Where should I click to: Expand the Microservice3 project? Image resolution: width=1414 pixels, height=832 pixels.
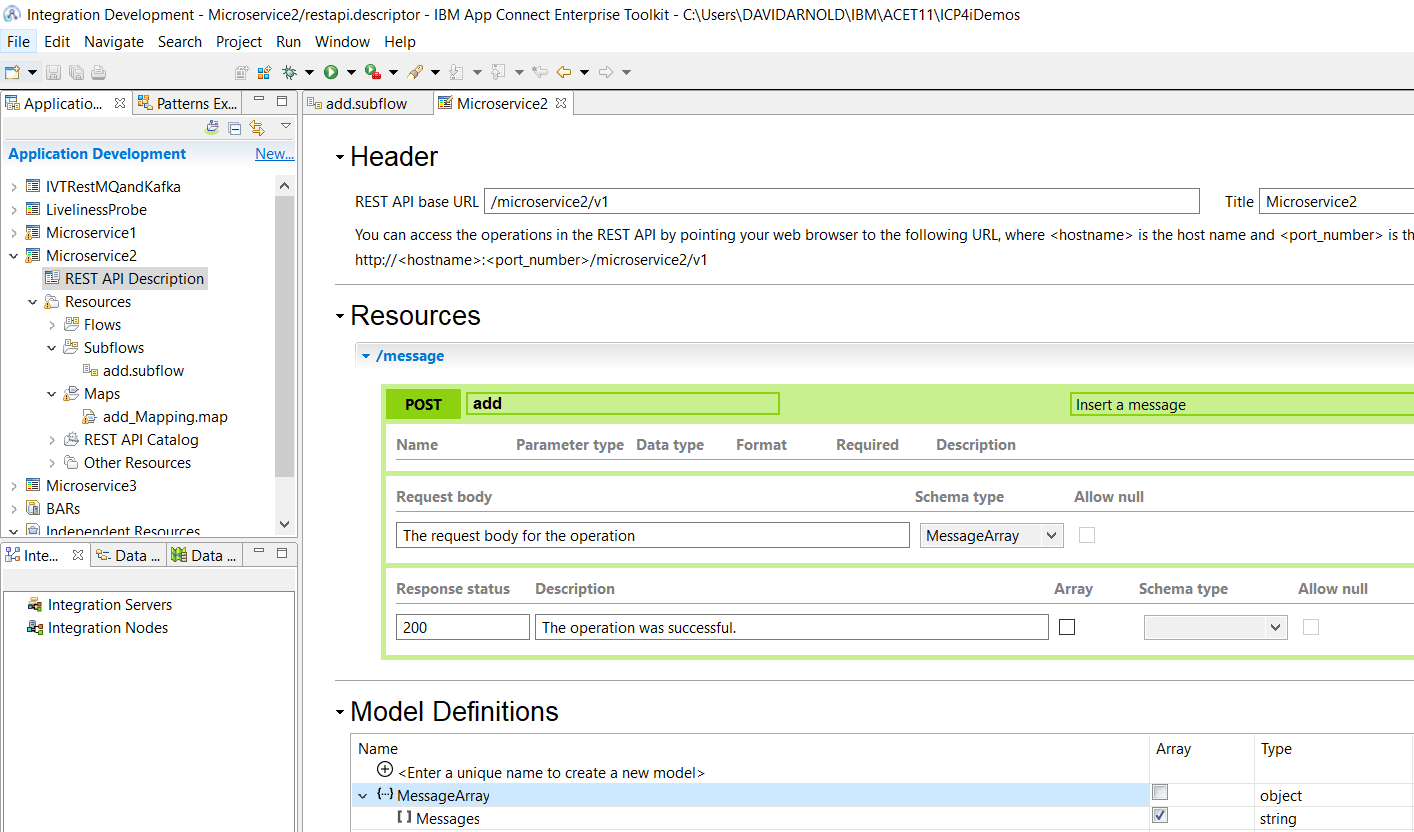click(13, 486)
